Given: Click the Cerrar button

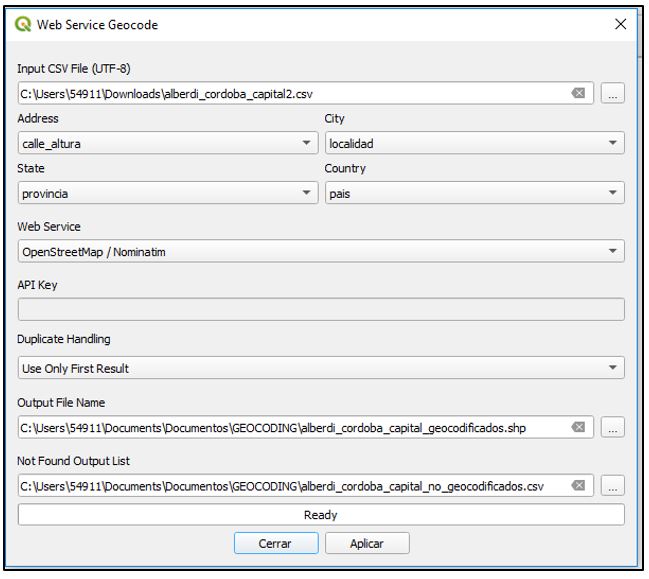Looking at the screenshot, I should coord(276,543).
